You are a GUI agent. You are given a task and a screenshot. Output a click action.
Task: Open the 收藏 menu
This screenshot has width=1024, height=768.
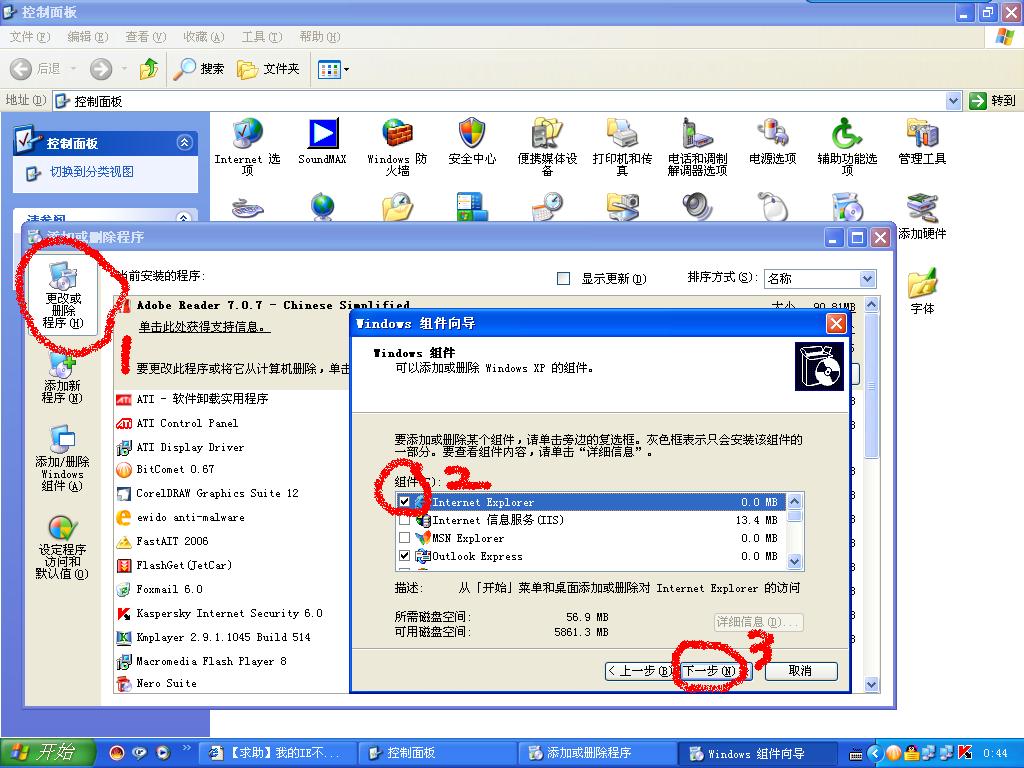204,37
